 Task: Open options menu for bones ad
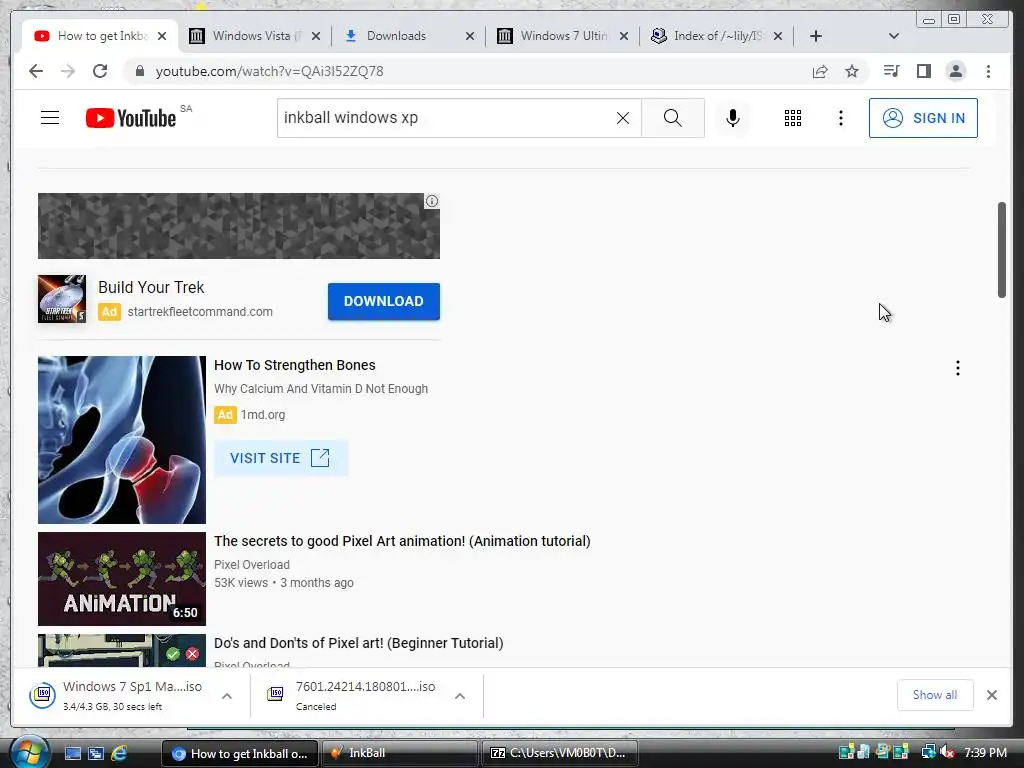[957, 368]
